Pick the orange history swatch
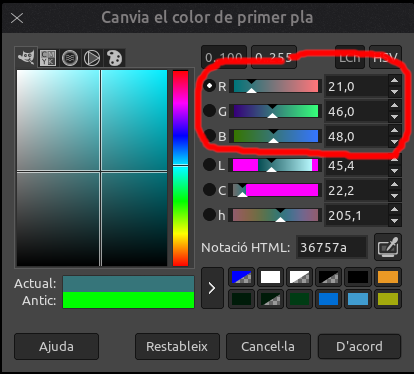This screenshot has width=414, height=374. click(388, 277)
